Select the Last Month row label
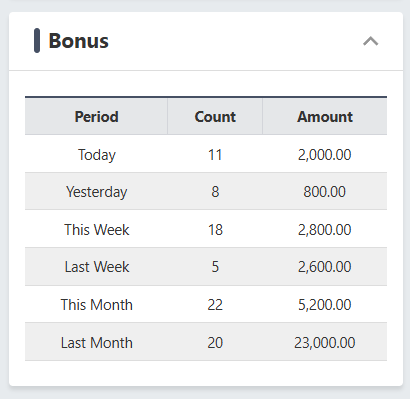Screen dimensions: 410x399 coord(97,343)
